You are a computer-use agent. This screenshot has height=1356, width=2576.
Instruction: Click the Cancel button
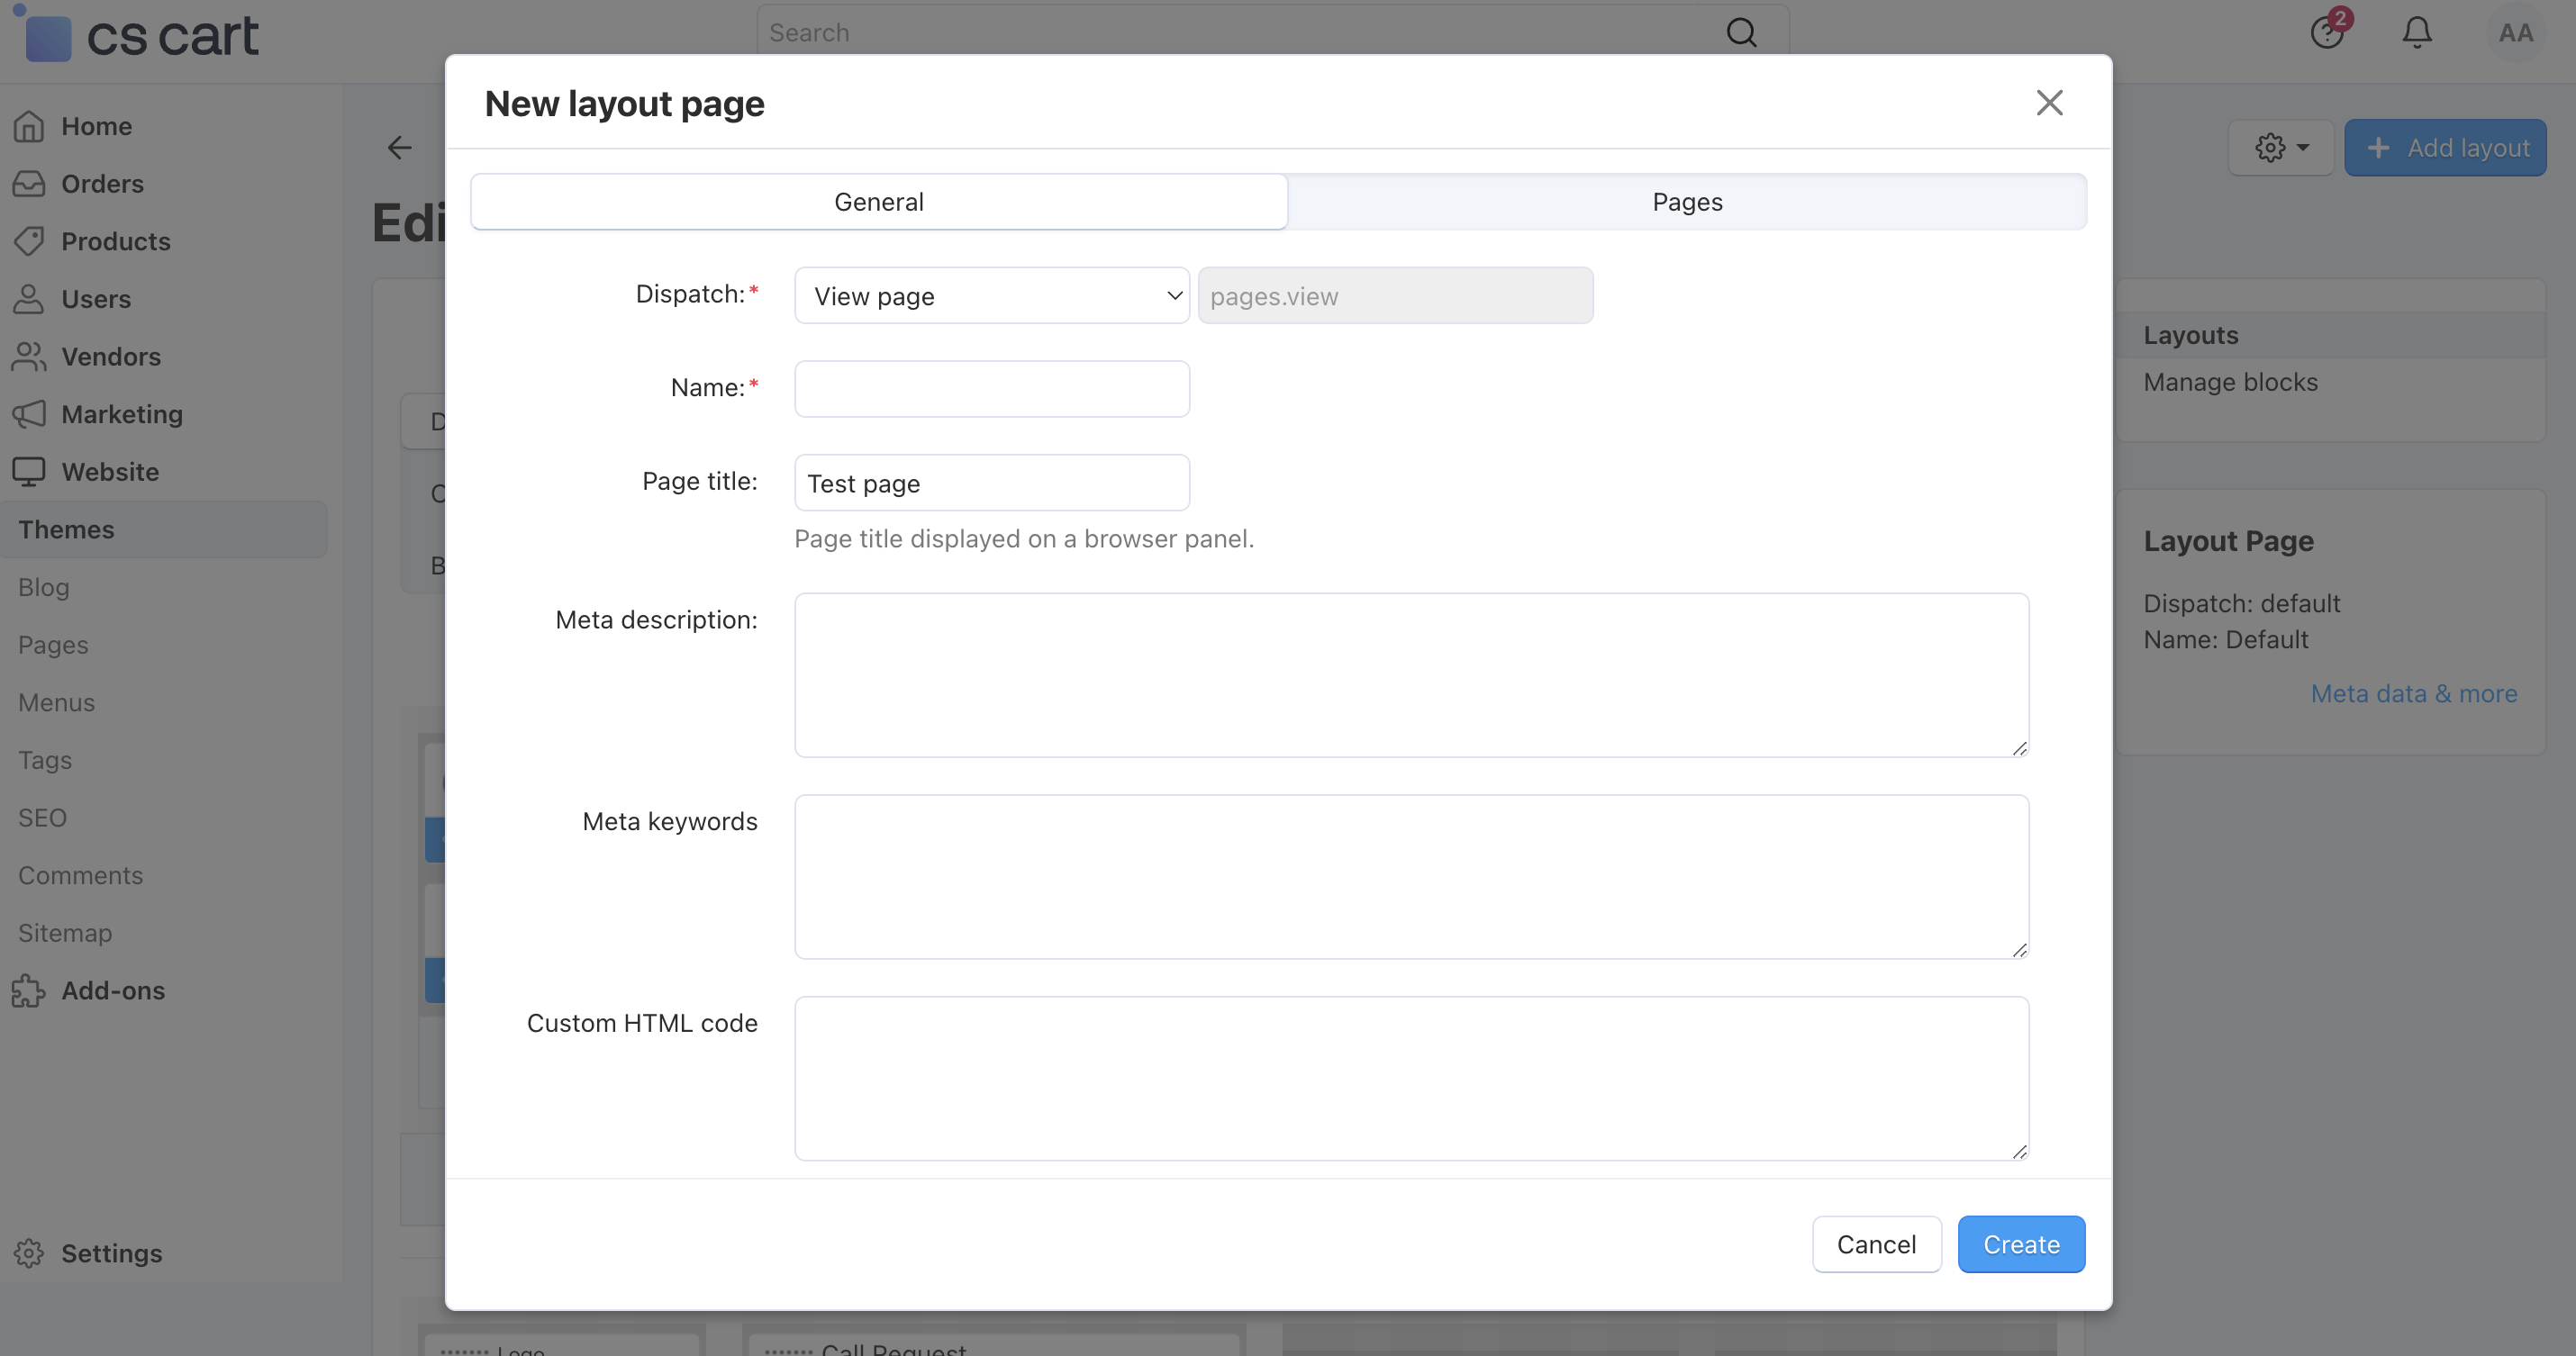coord(1876,1244)
